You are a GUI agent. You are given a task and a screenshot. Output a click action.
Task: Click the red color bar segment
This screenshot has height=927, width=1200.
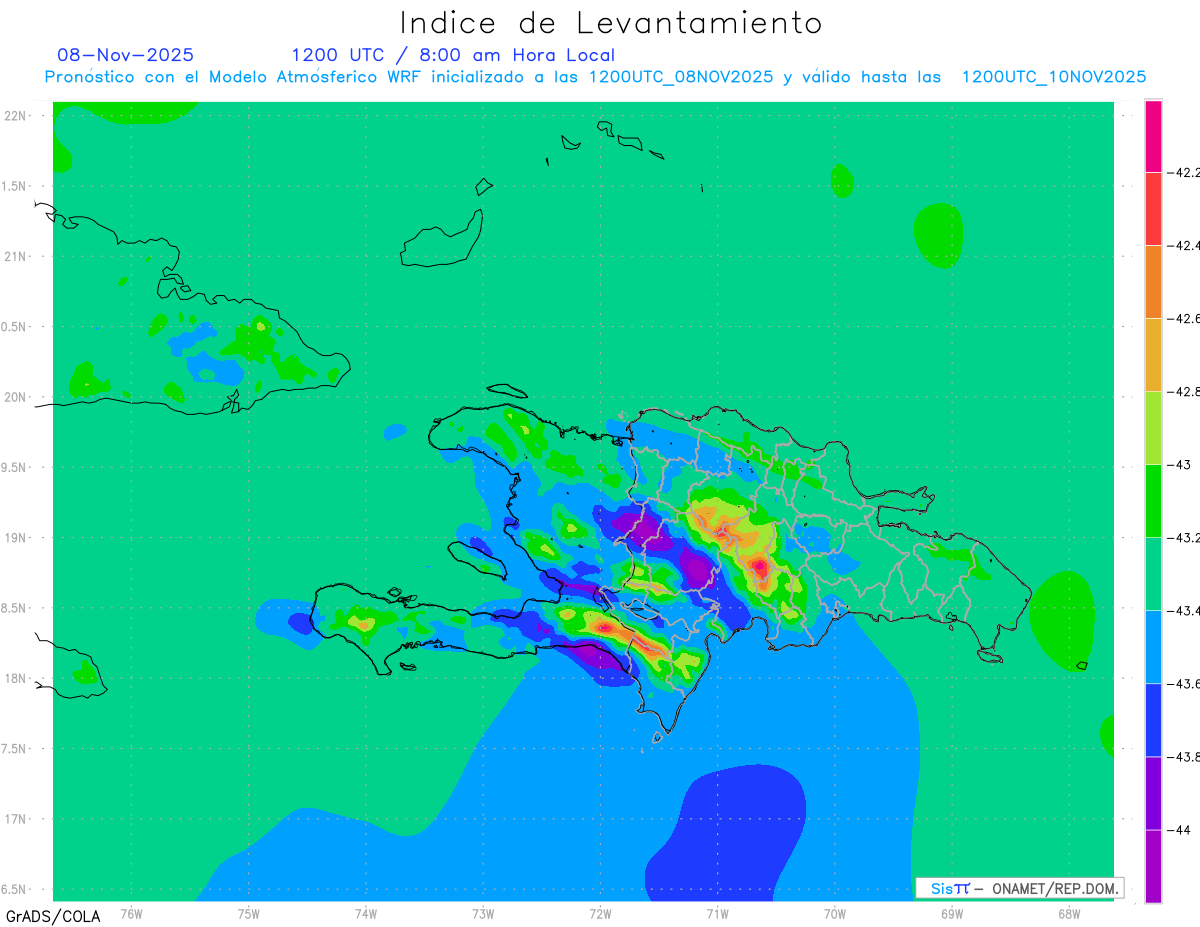click(1153, 208)
